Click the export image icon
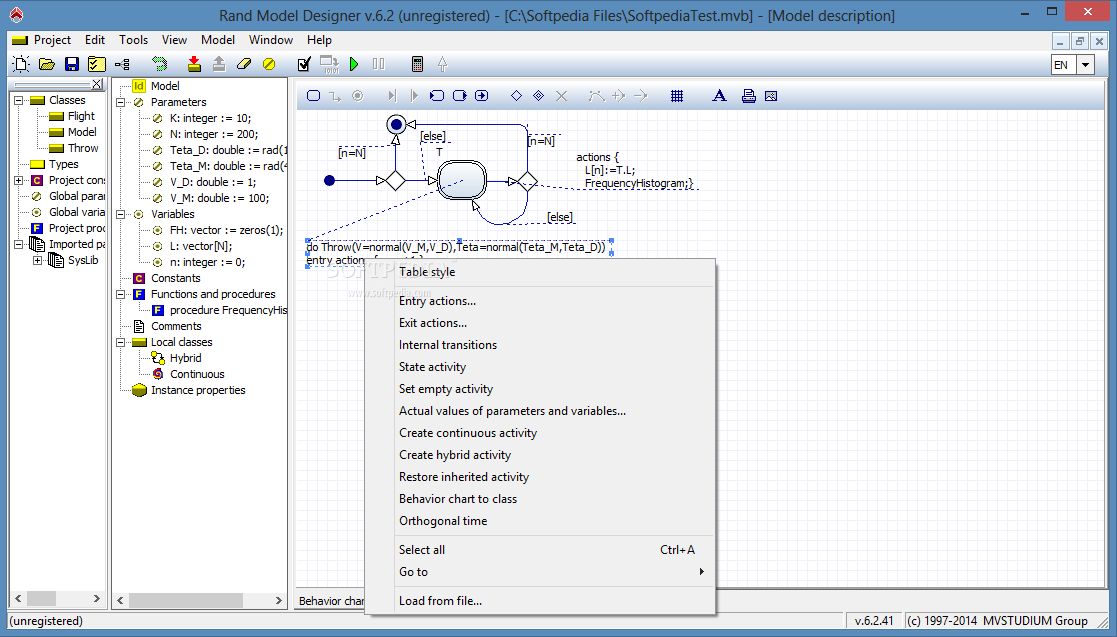Viewport: 1117px width, 637px height. point(771,95)
